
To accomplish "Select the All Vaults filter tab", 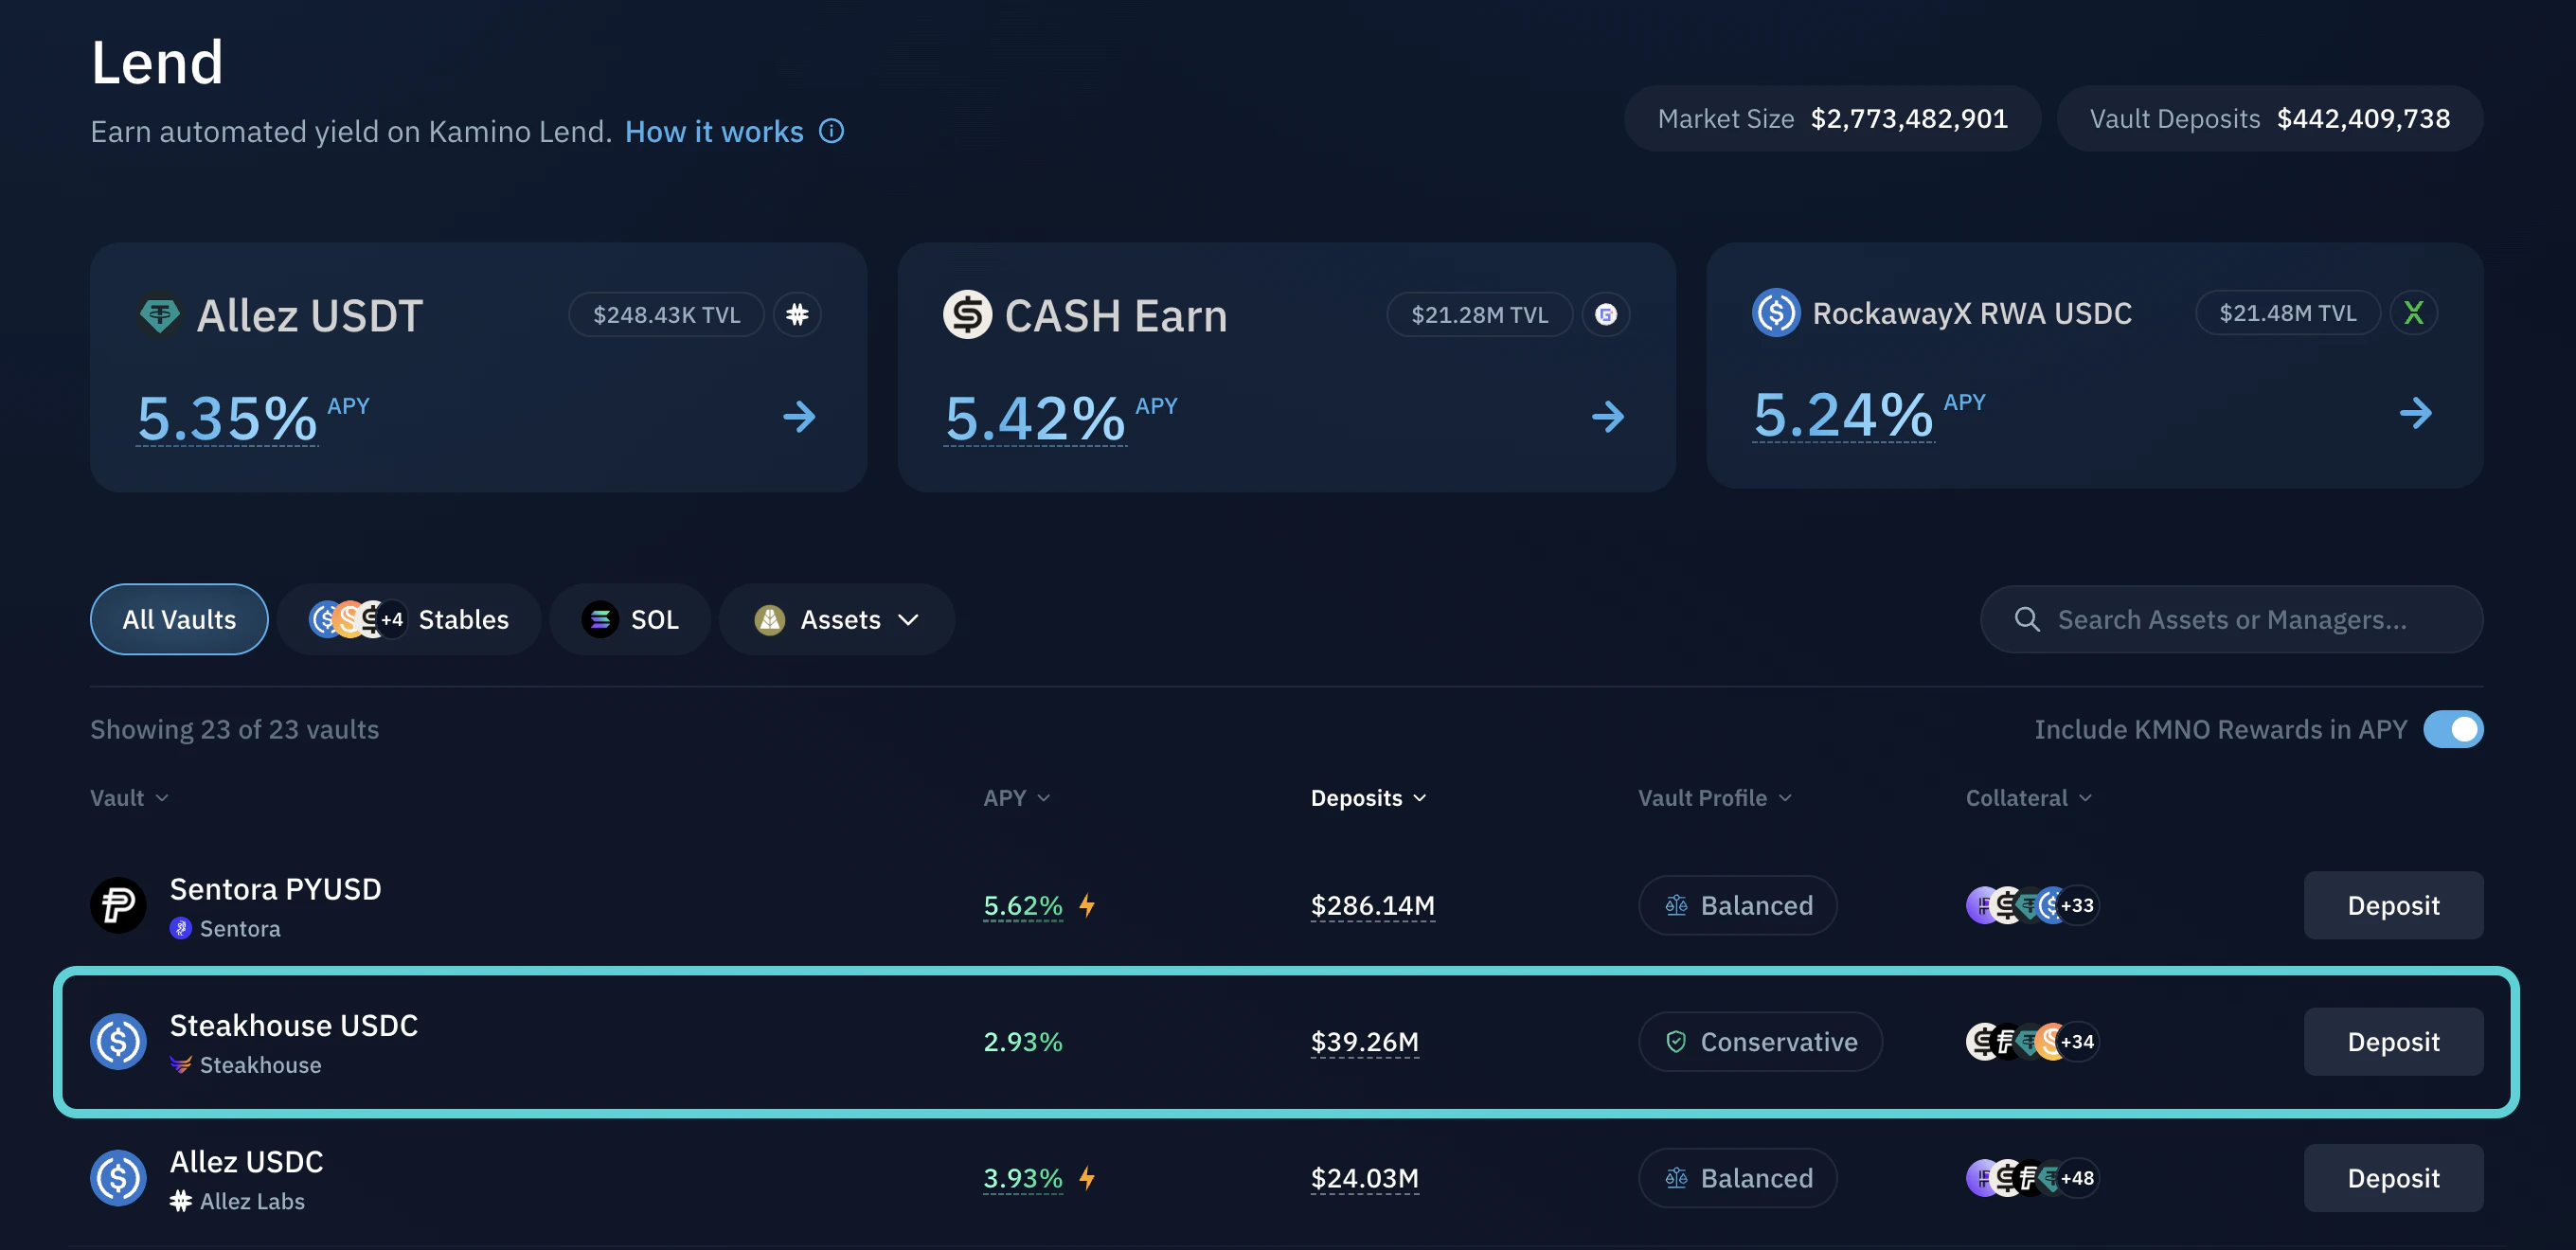I will [179, 619].
